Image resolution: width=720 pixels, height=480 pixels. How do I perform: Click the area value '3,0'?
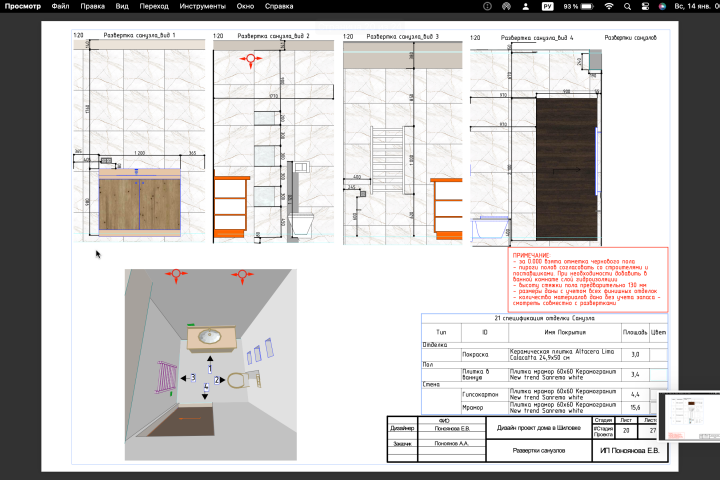click(x=635, y=355)
